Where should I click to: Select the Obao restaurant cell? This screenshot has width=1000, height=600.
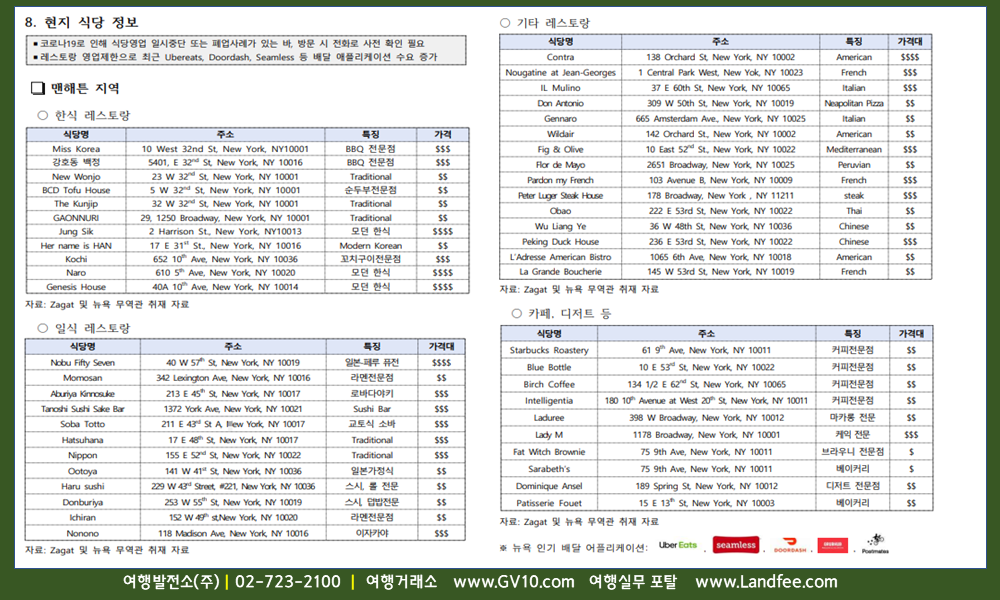coord(561,211)
